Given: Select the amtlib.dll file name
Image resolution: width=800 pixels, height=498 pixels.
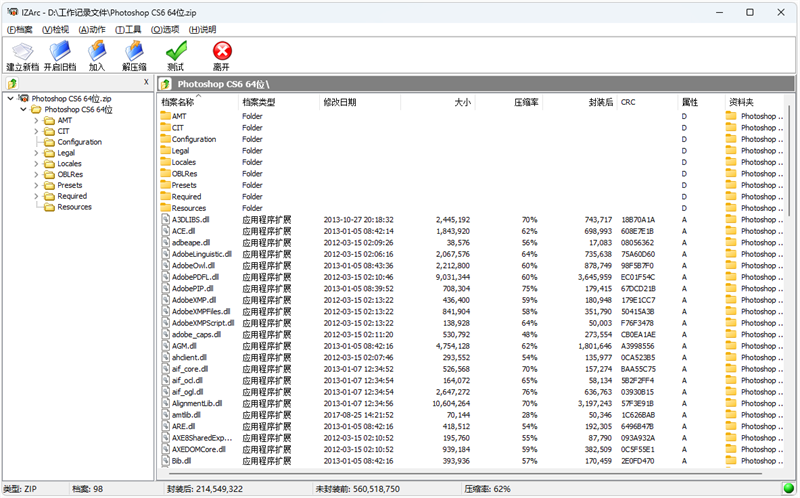Looking at the screenshot, I should (186, 415).
